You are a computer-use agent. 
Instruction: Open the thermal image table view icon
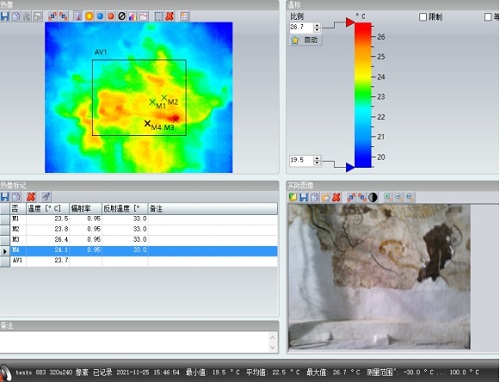[184, 16]
